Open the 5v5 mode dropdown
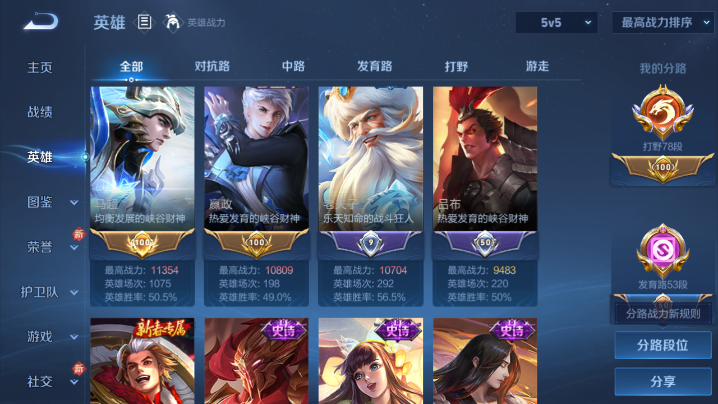718x404 pixels. point(556,22)
